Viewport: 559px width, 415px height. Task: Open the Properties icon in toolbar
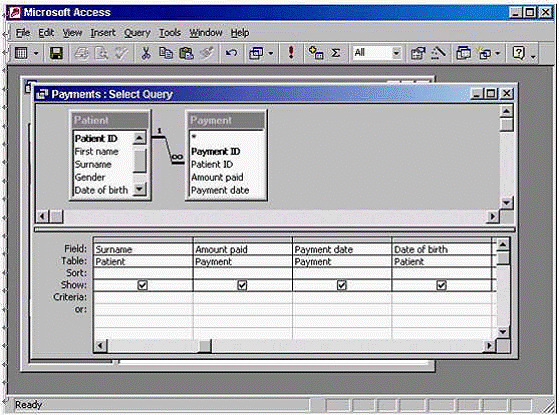point(418,53)
